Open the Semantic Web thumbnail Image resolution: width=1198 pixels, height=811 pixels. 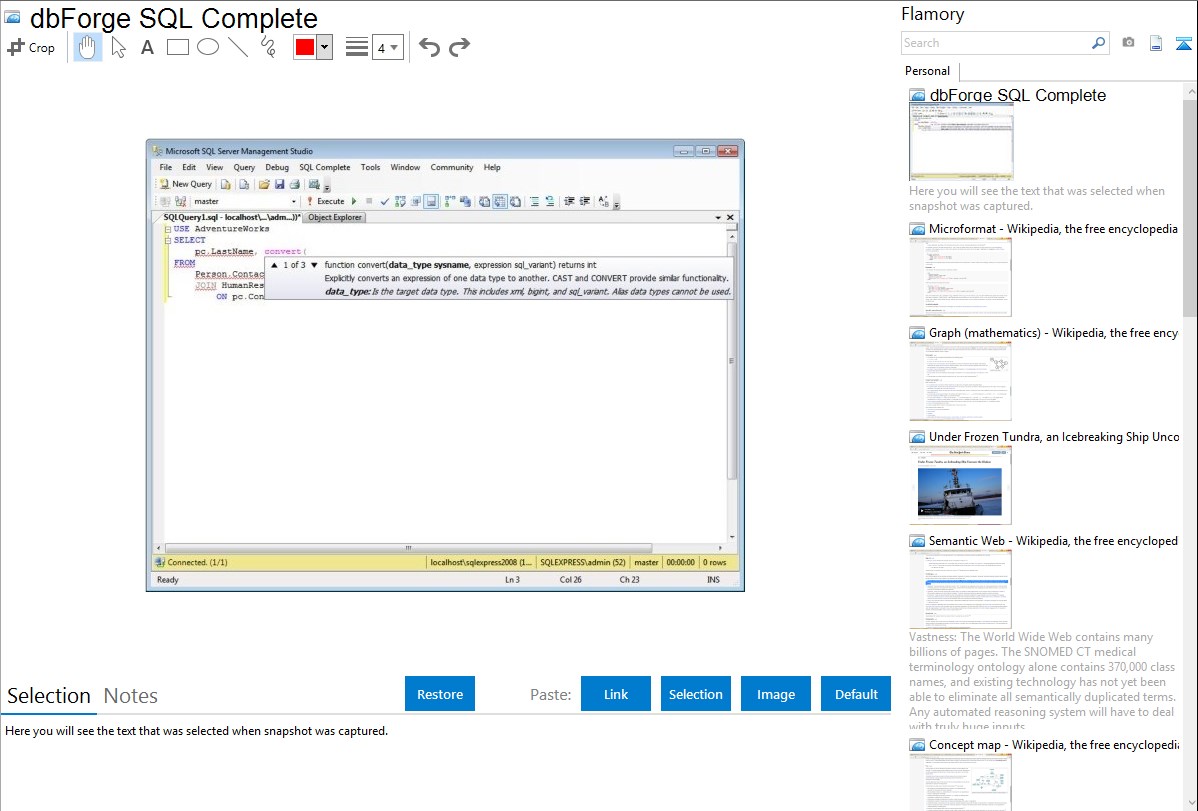(960, 589)
